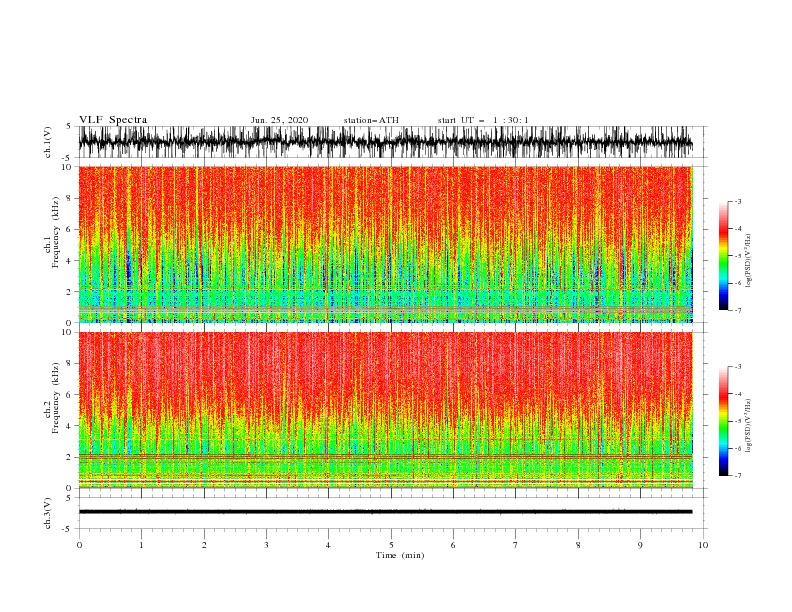Click the time axis tick label "9"
The width and height of the screenshot is (792, 612).
point(640,545)
